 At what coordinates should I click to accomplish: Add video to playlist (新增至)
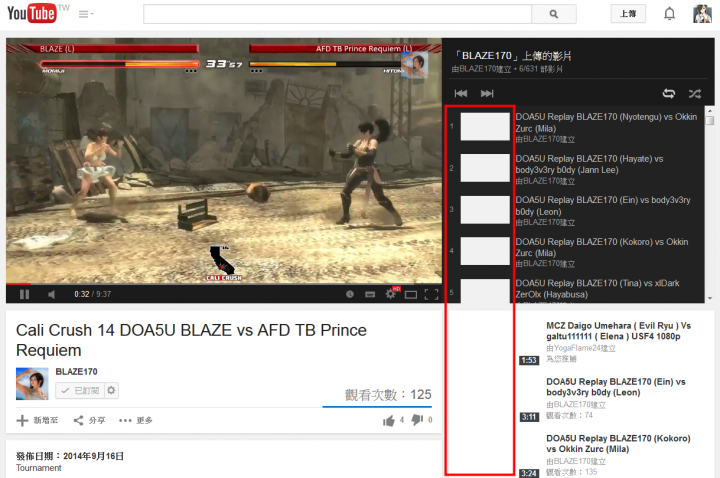click(38, 420)
